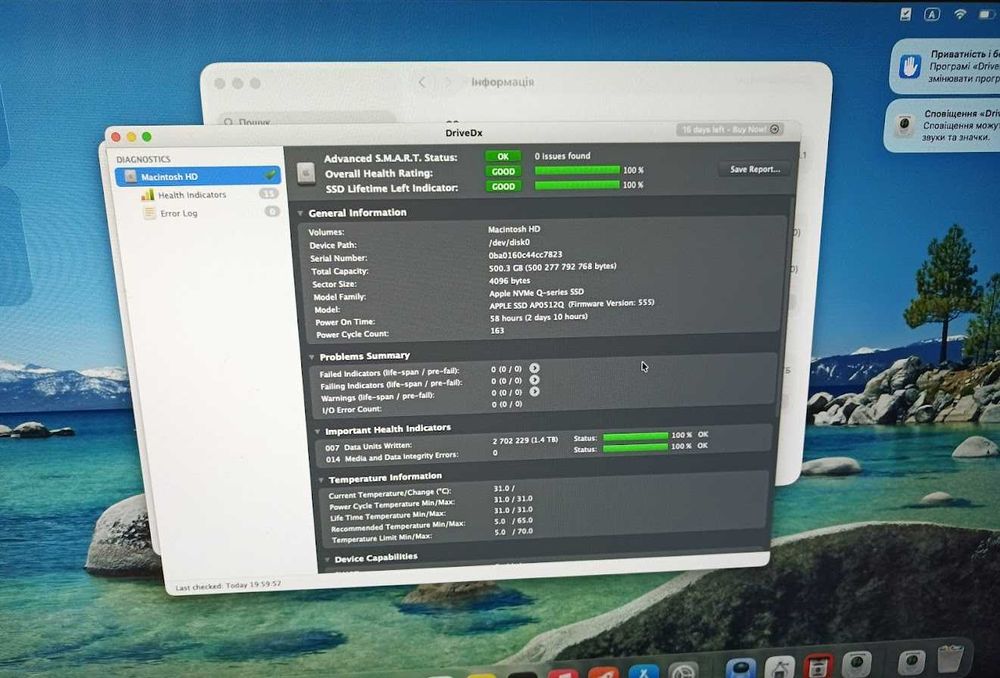Click the Error Log document icon
Viewport: 1000px width, 678px height.
[x=149, y=213]
